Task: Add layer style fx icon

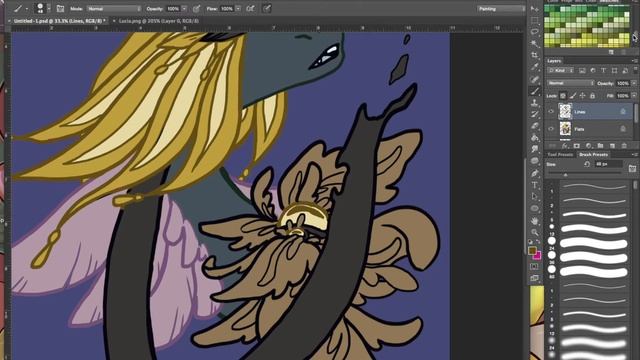Action: (565, 146)
